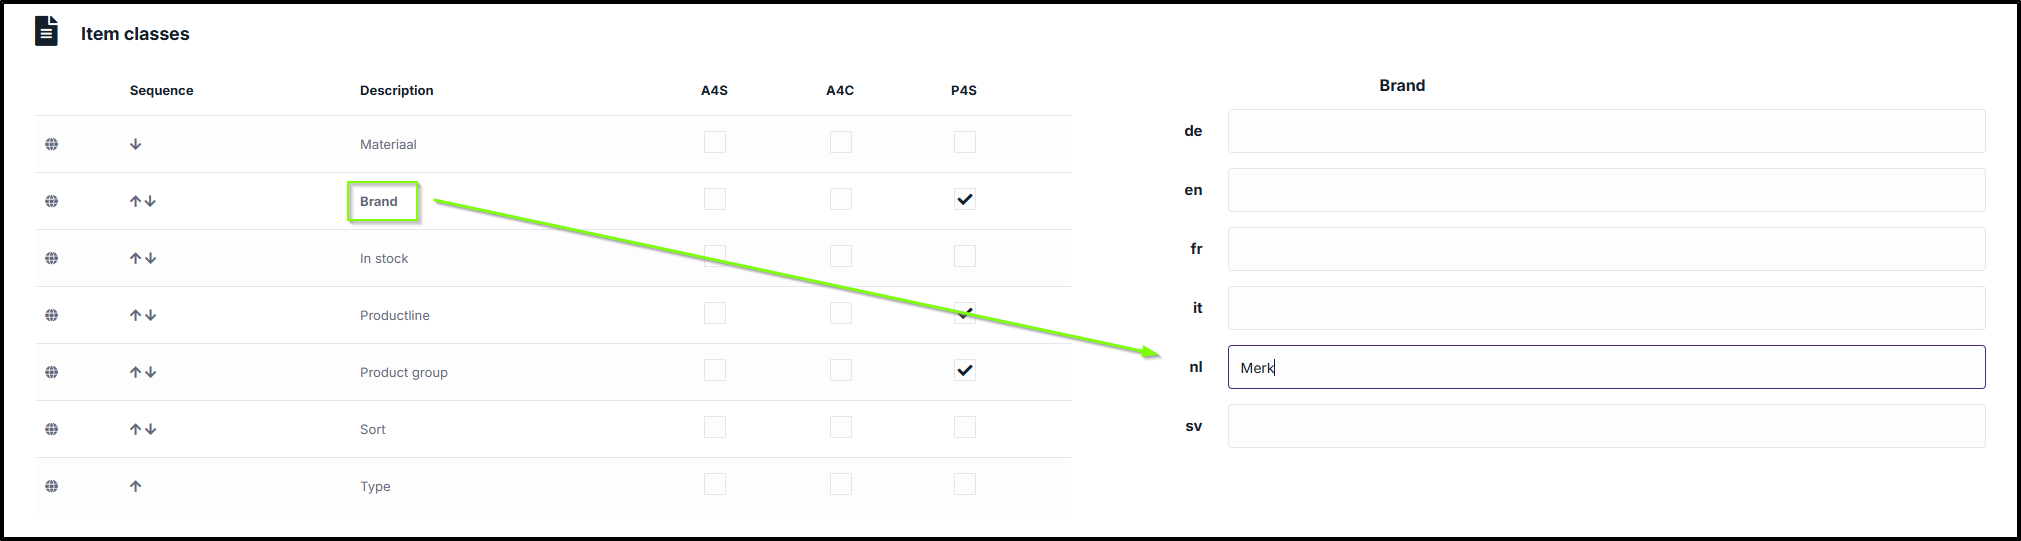Image resolution: width=2021 pixels, height=541 pixels.
Task: Click the Item classes document icon
Action: click(x=46, y=32)
